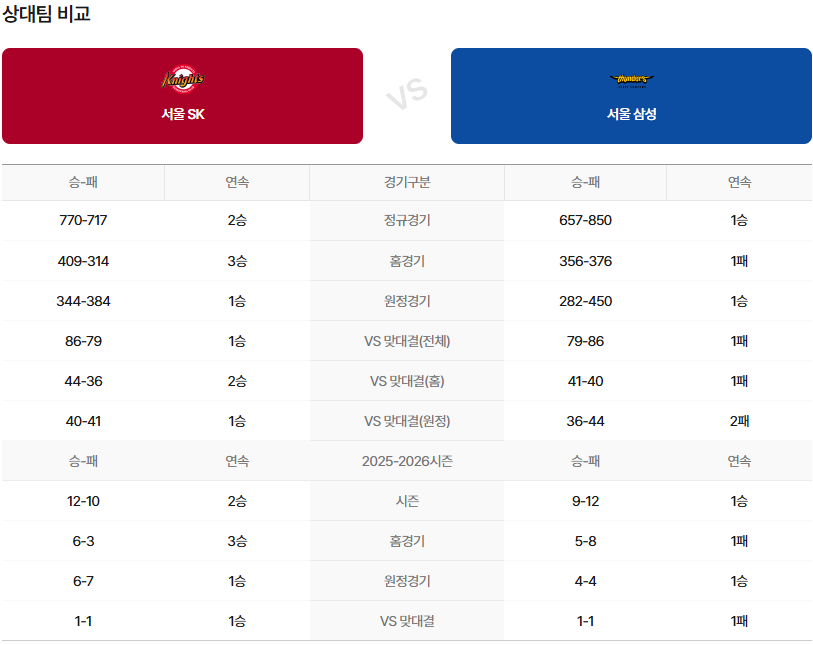Click SK's 770-717 regular season record
Viewport: 813px width, 645px height.
pyautogui.click(x=84, y=221)
